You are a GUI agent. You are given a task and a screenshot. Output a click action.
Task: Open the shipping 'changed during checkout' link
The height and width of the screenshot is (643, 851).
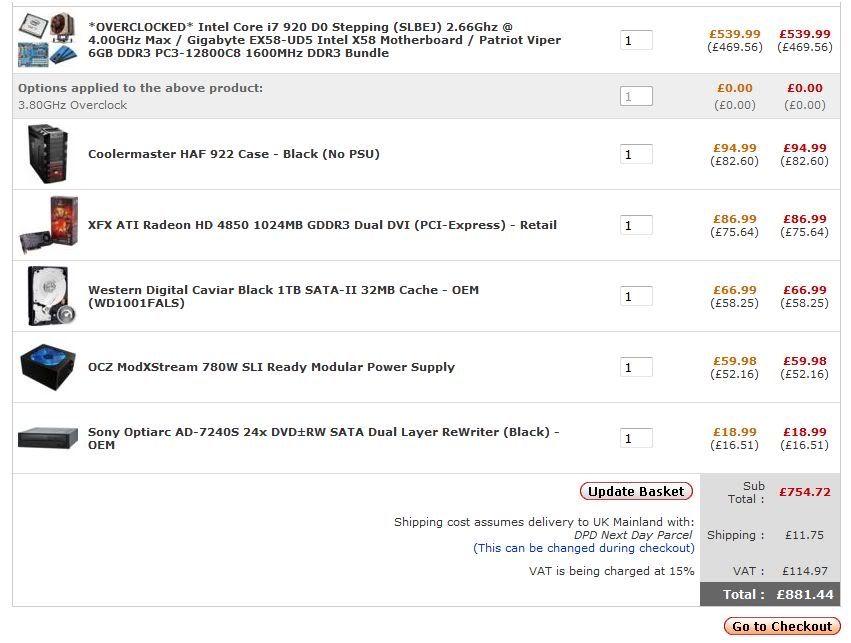coord(584,548)
